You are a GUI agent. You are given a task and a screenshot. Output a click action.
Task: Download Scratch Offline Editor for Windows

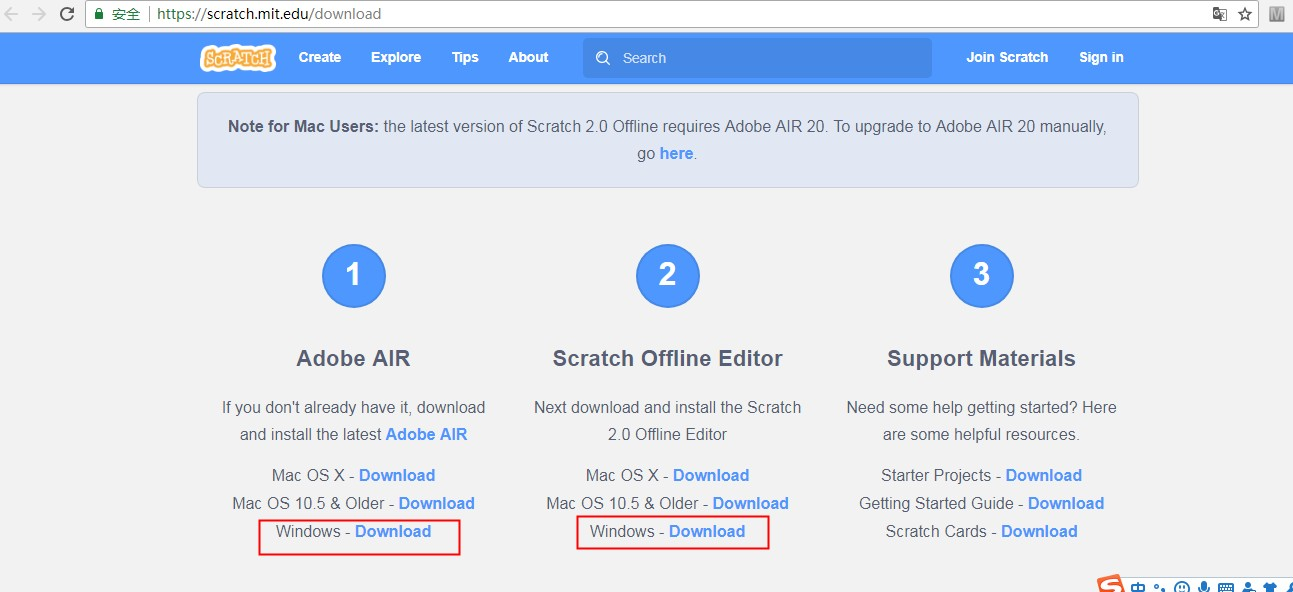pos(707,531)
